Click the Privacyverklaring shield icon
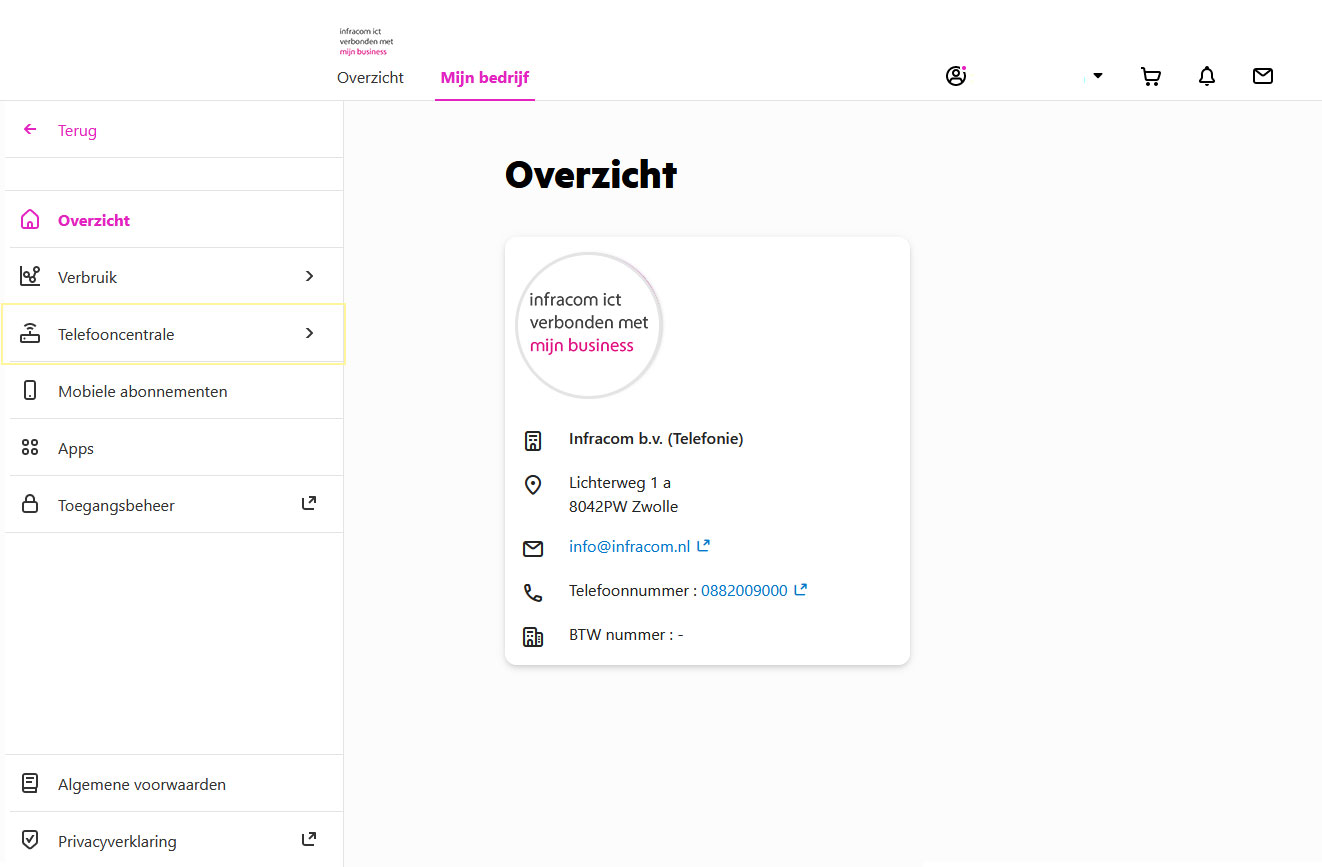This screenshot has height=867, width=1322. [x=30, y=840]
